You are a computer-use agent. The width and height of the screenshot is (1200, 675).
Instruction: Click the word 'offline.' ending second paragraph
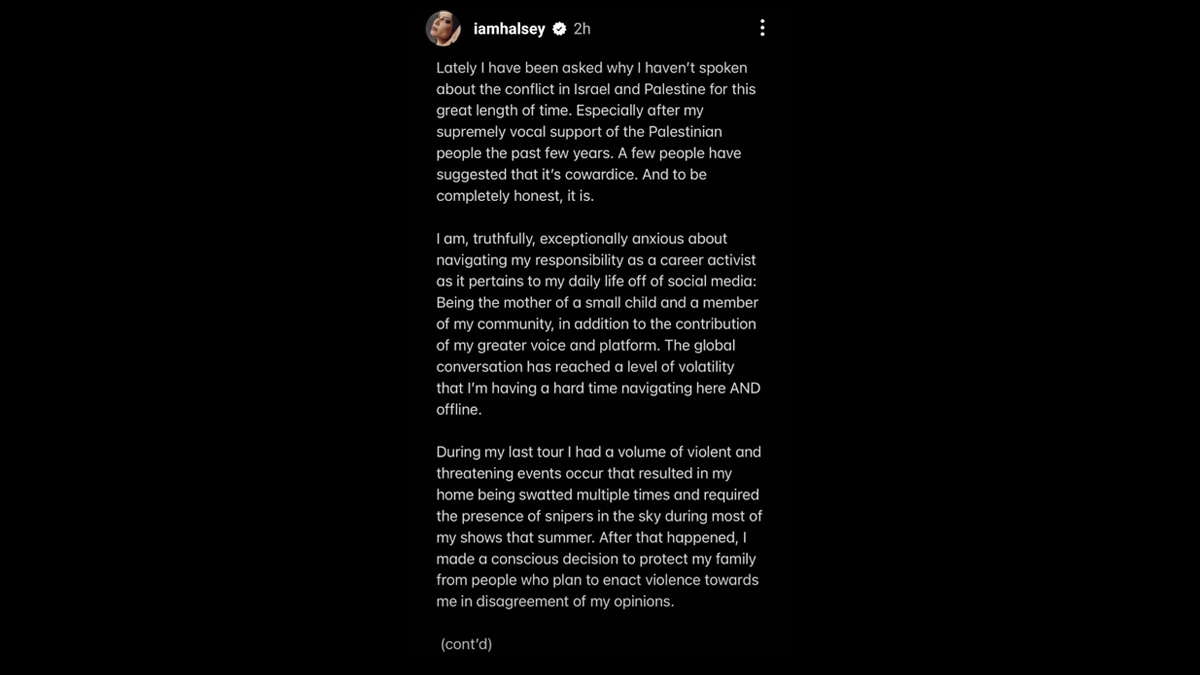pos(459,409)
